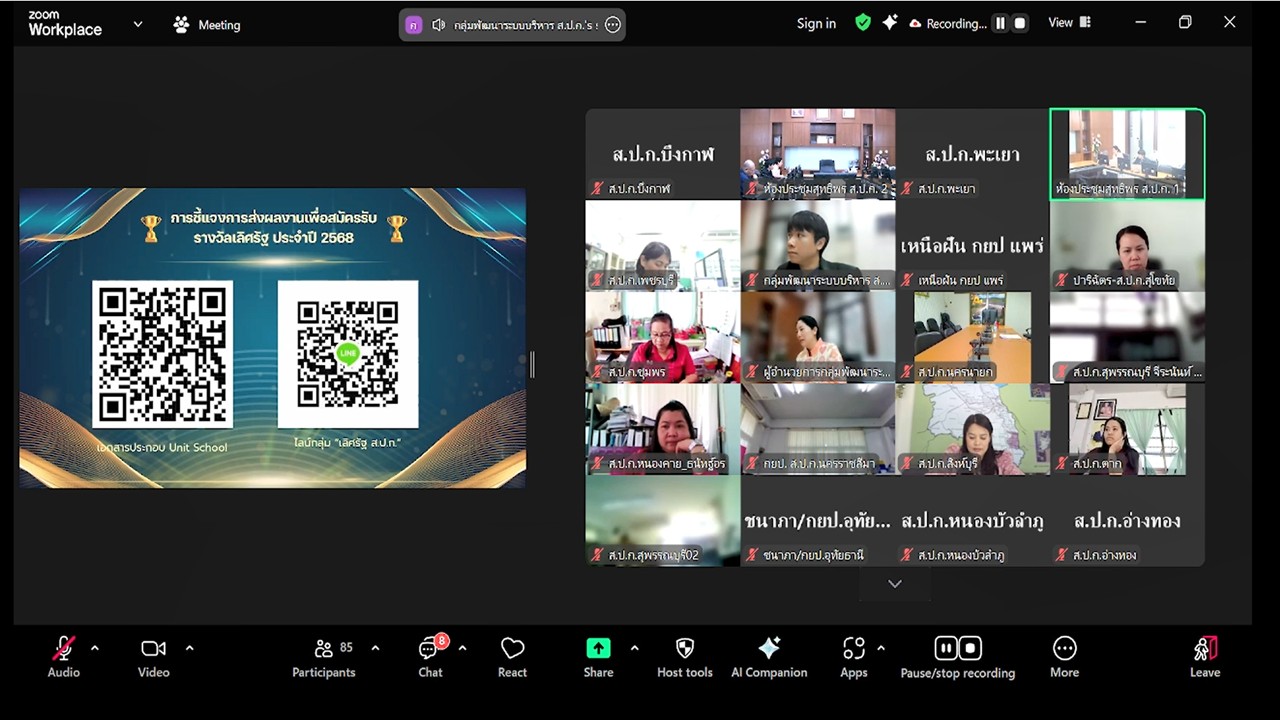1280x720 pixels.
Task: Click the Recording... cloud indicator
Action: tap(947, 24)
